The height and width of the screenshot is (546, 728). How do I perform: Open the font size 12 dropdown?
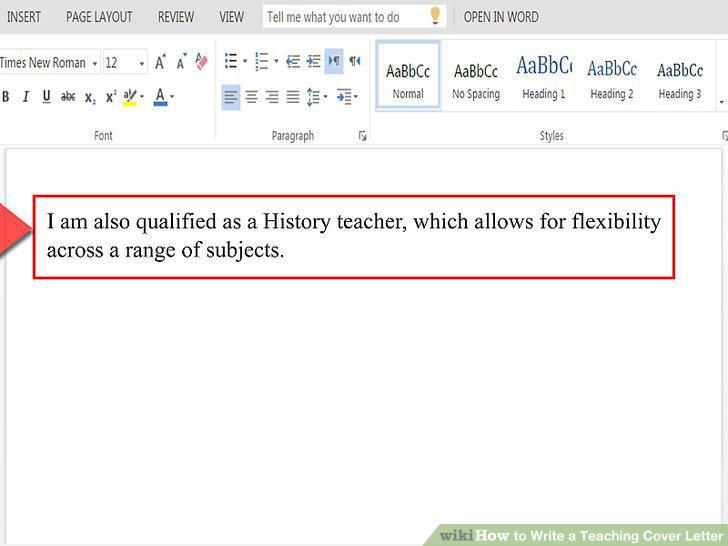click(142, 63)
